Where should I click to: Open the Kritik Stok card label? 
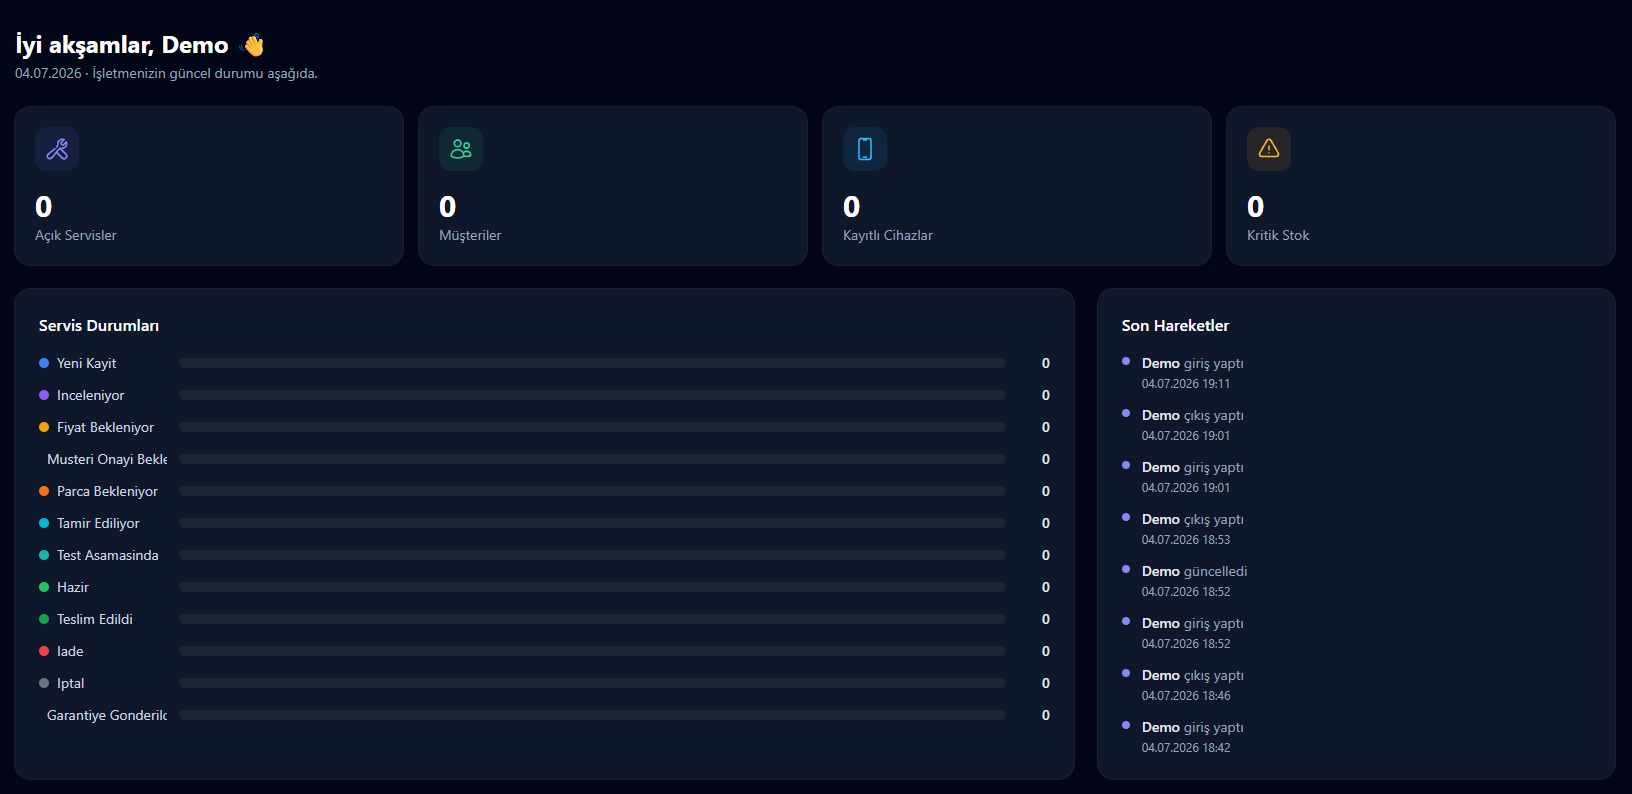point(1278,235)
